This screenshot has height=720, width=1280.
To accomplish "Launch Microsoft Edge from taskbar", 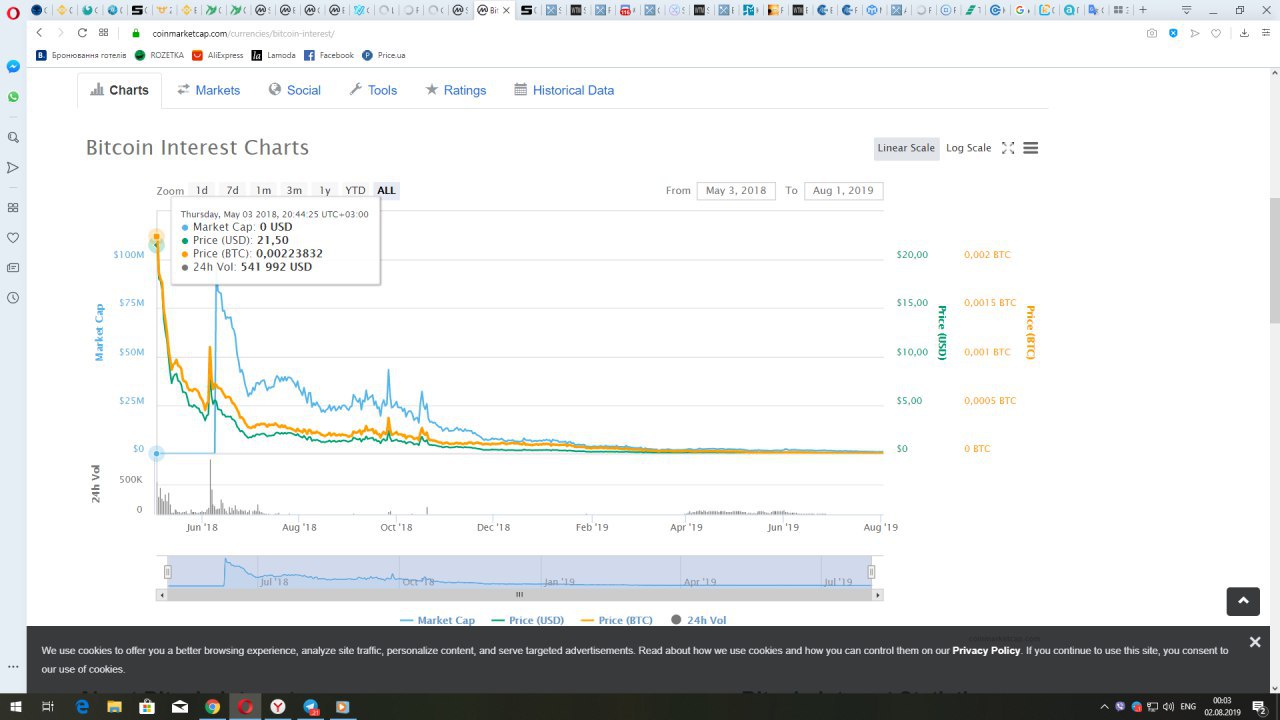I will tap(82, 706).
